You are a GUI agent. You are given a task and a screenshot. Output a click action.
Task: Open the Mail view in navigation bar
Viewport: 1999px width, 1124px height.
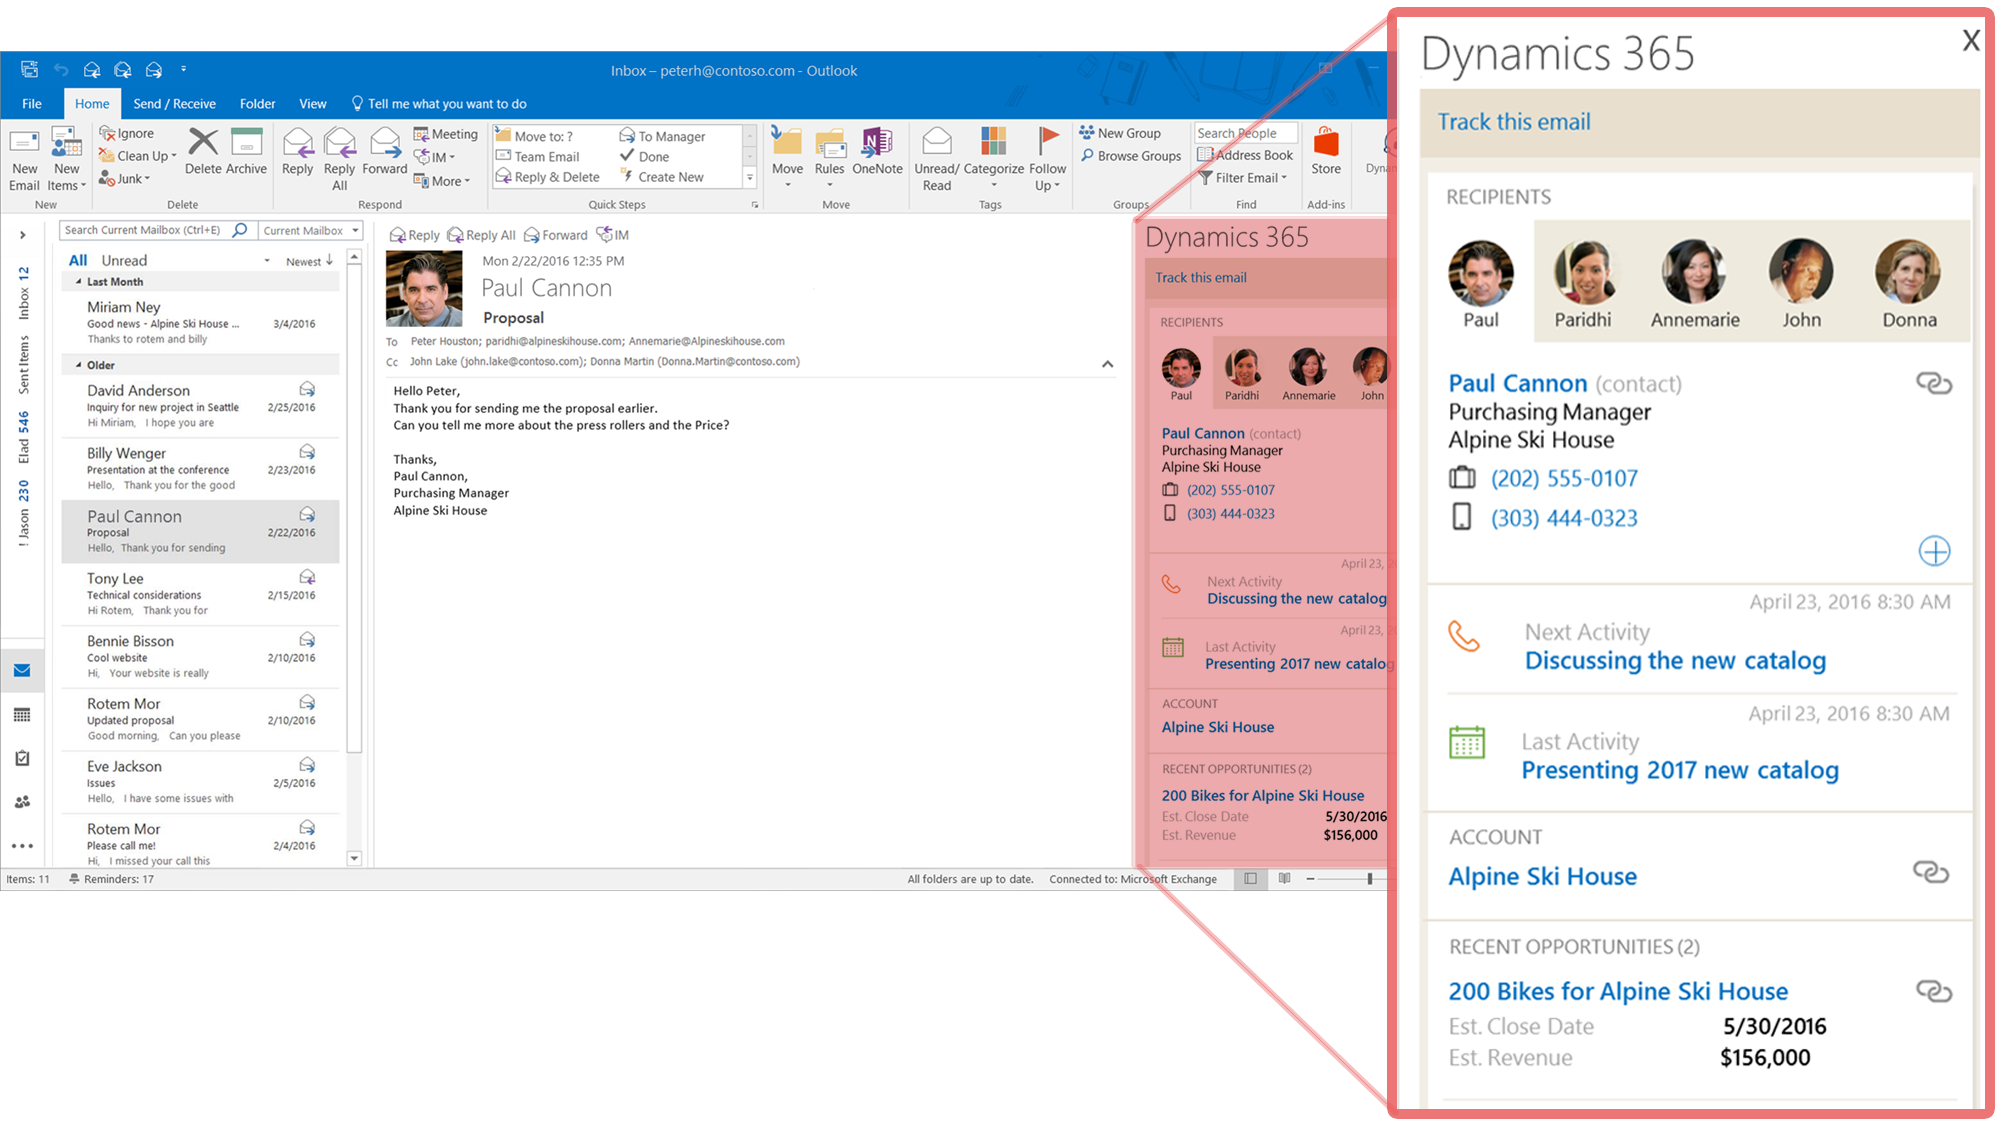pyautogui.click(x=22, y=671)
